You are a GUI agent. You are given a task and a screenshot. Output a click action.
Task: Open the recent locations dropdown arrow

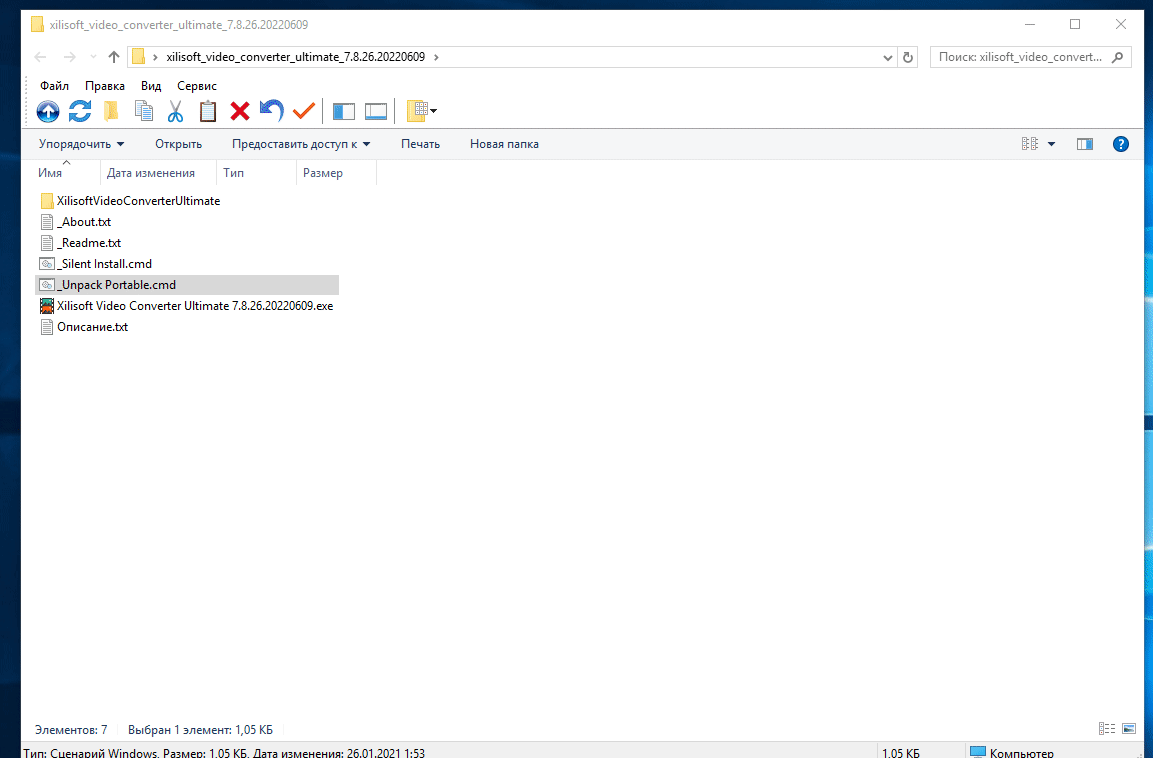pyautogui.click(x=93, y=57)
